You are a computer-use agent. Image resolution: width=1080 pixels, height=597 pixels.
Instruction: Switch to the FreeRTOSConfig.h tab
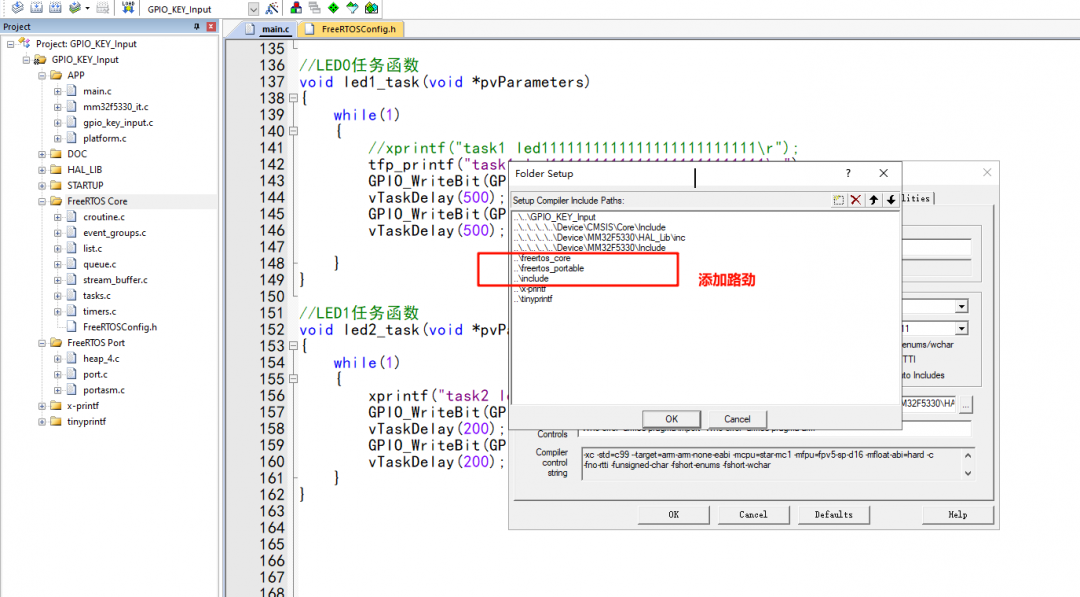360,29
